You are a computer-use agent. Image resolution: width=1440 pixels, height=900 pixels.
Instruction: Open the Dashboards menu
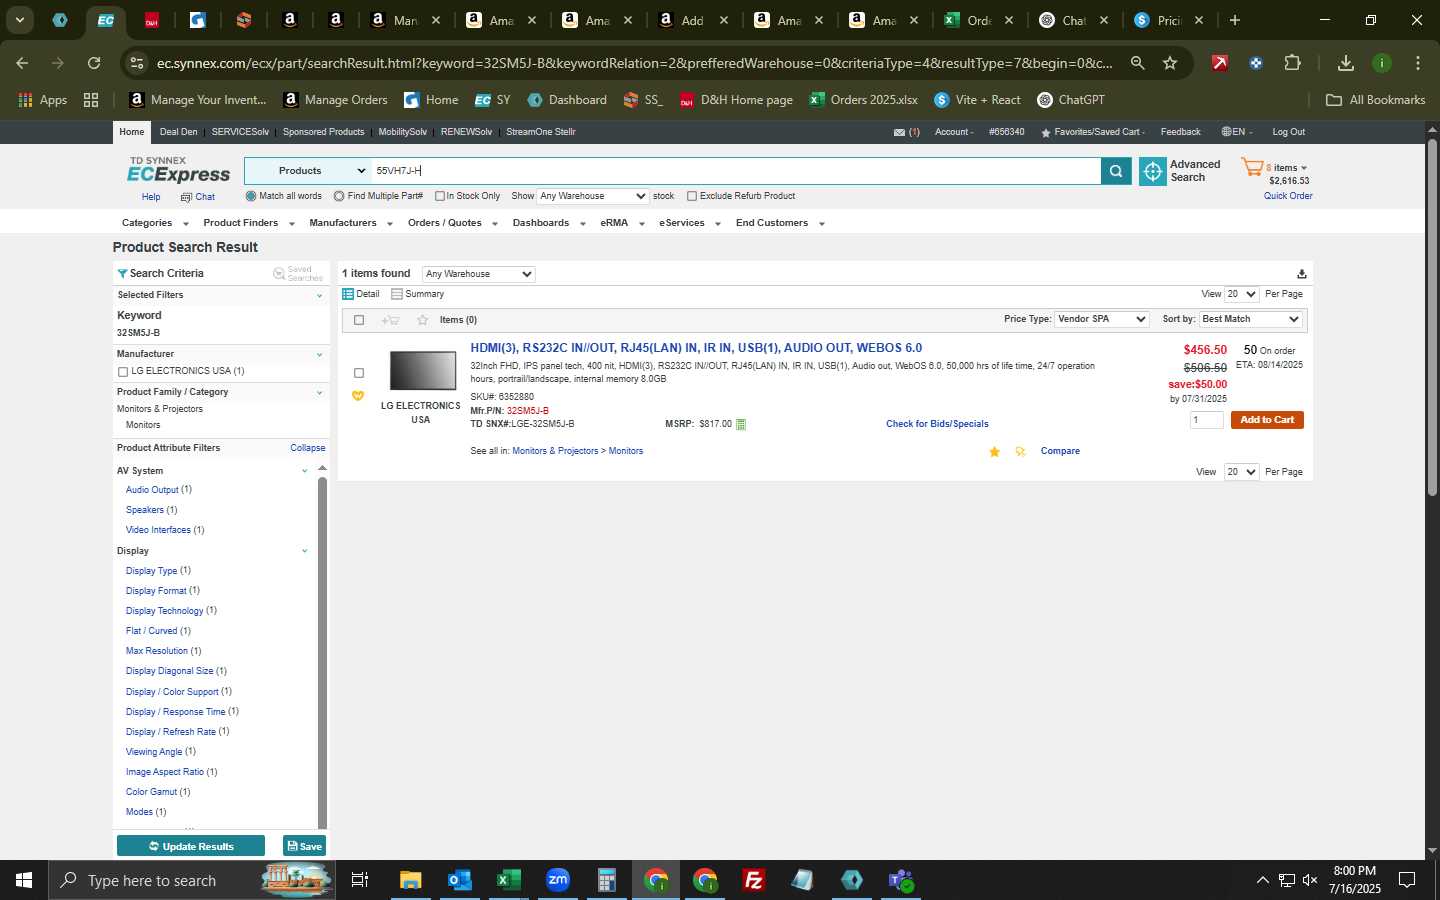click(x=549, y=223)
